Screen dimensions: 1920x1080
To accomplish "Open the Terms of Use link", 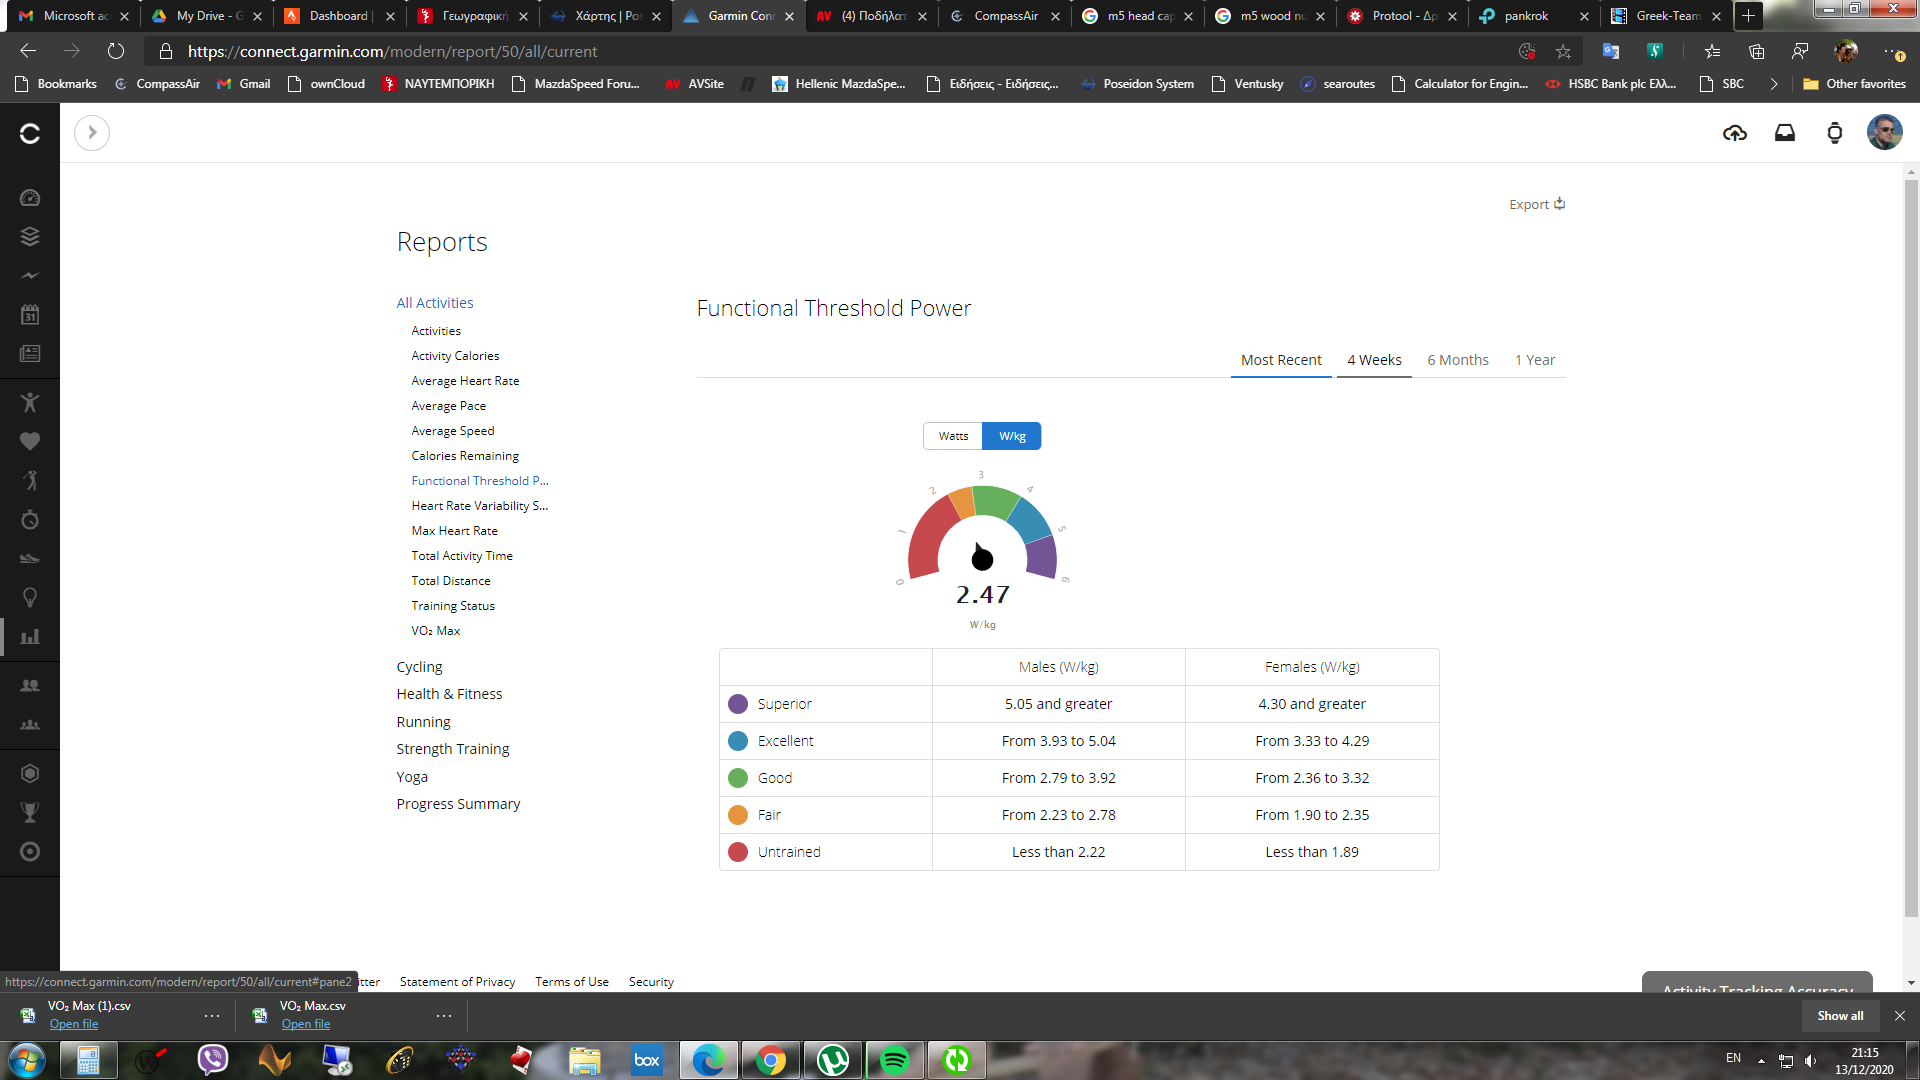I will point(572,982).
